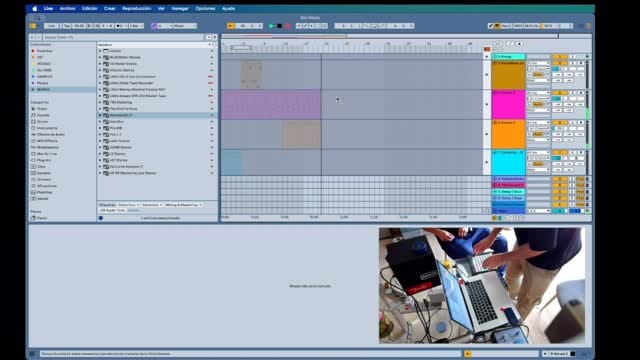Expand the L2 Stereo plug-in row
The width and height of the screenshot is (640, 360).
100,154
